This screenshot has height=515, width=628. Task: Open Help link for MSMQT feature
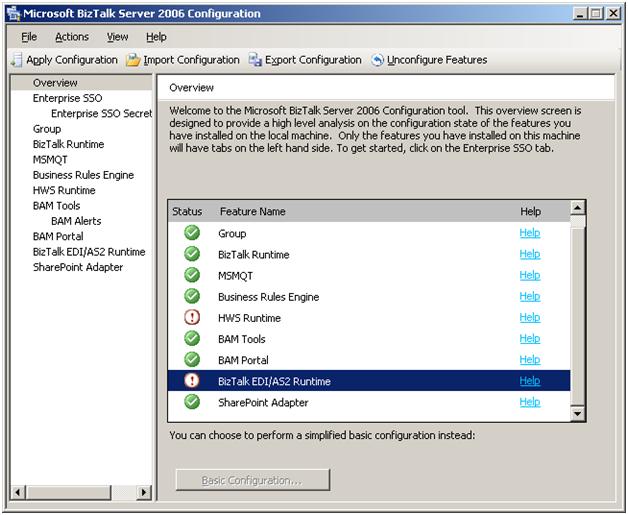coord(530,276)
